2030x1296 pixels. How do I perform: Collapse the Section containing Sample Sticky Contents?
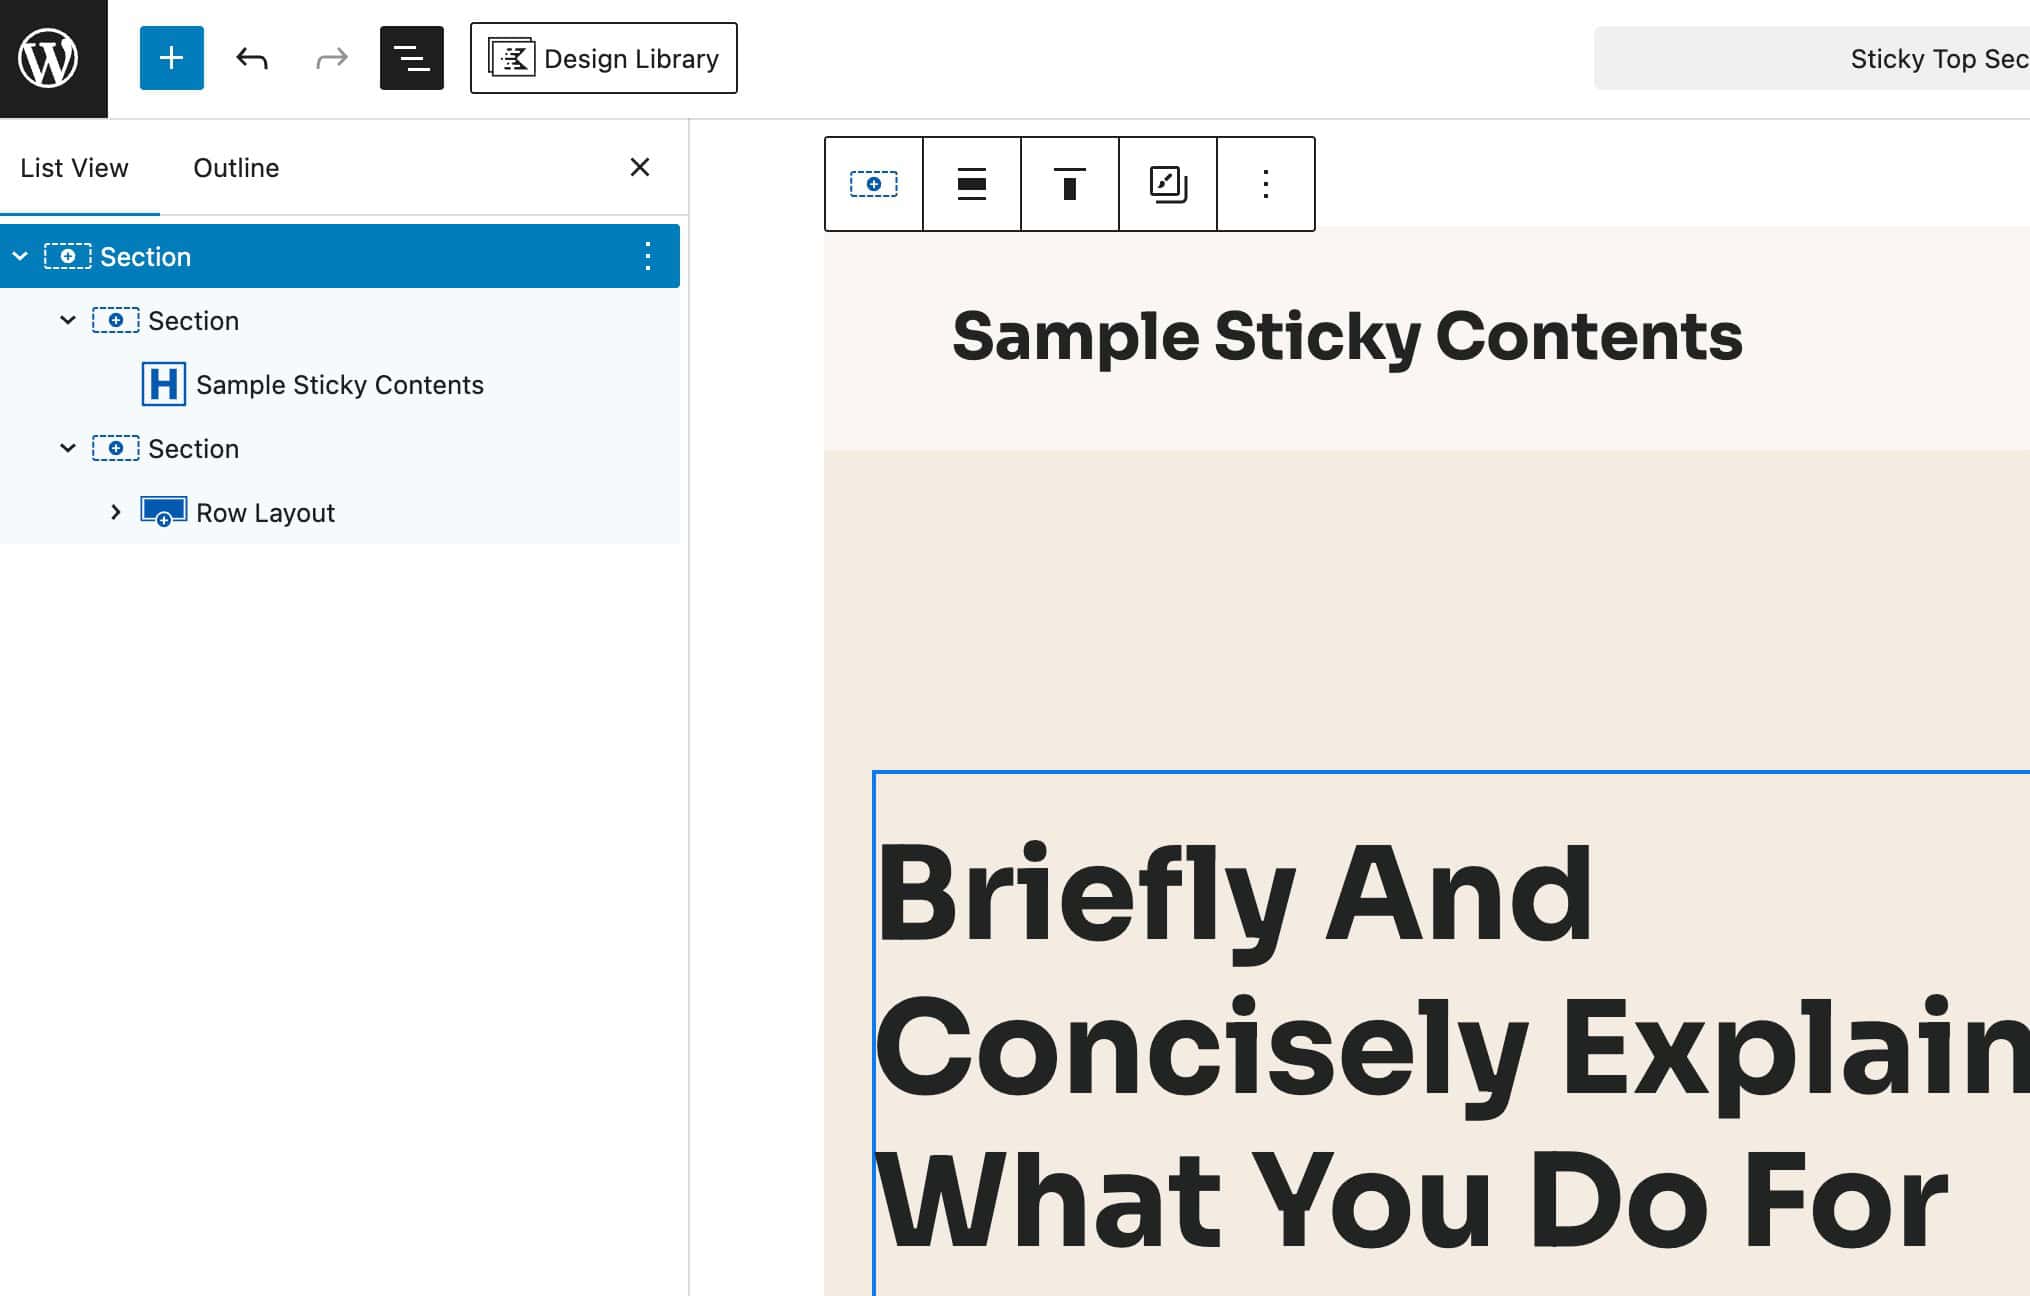[x=68, y=320]
